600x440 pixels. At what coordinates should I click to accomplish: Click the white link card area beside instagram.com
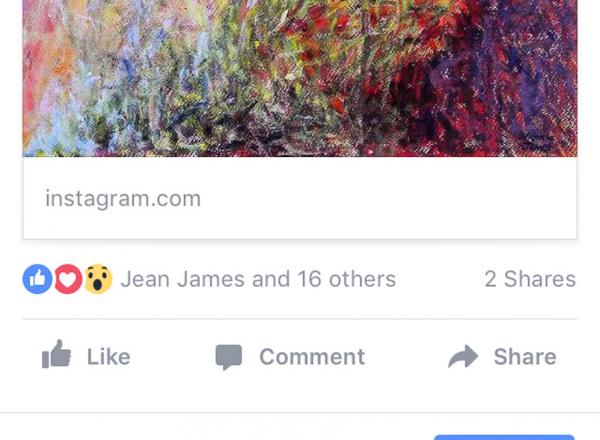[x=386, y=198]
